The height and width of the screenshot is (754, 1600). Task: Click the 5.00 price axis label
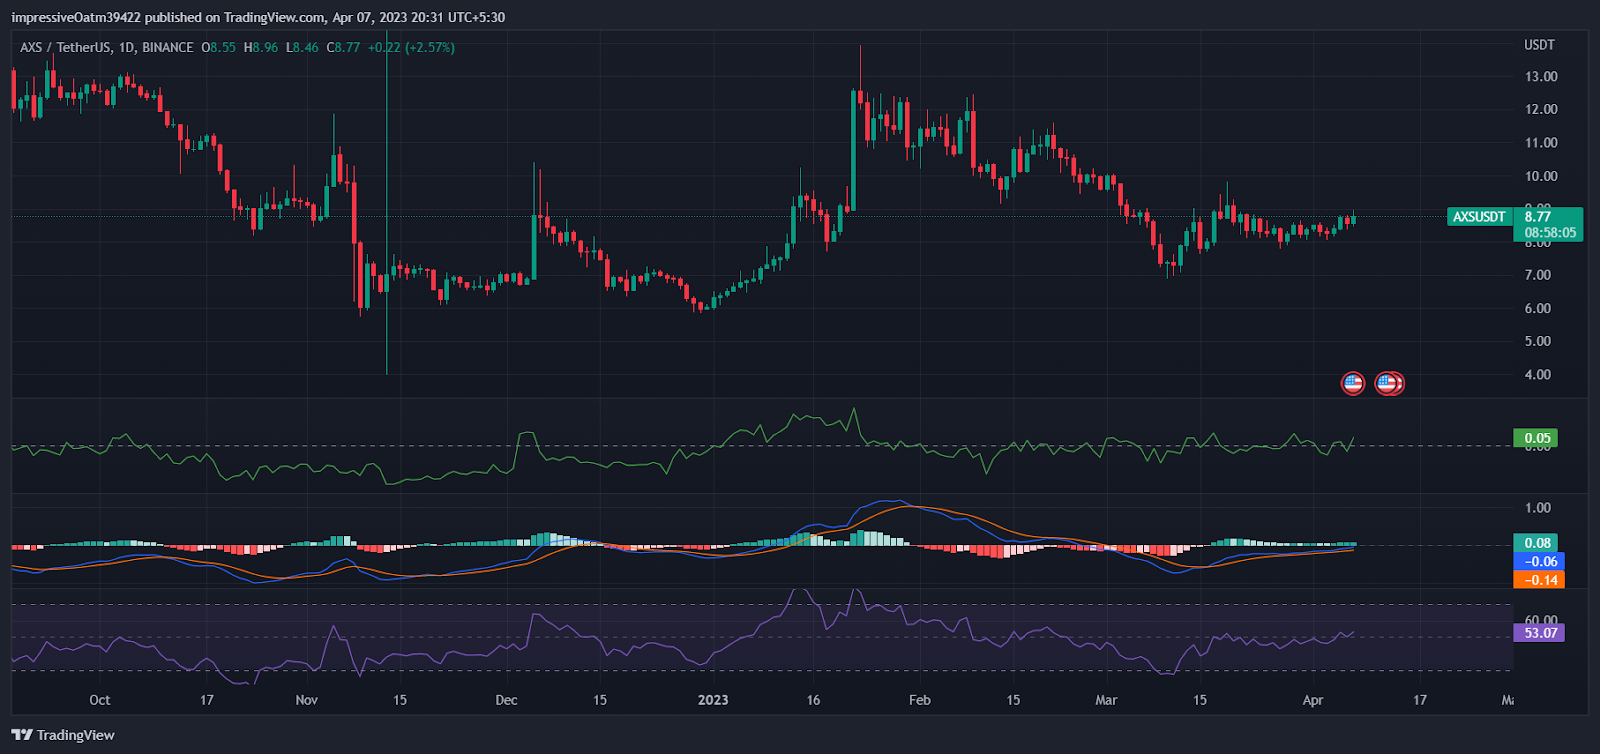(x=1538, y=341)
